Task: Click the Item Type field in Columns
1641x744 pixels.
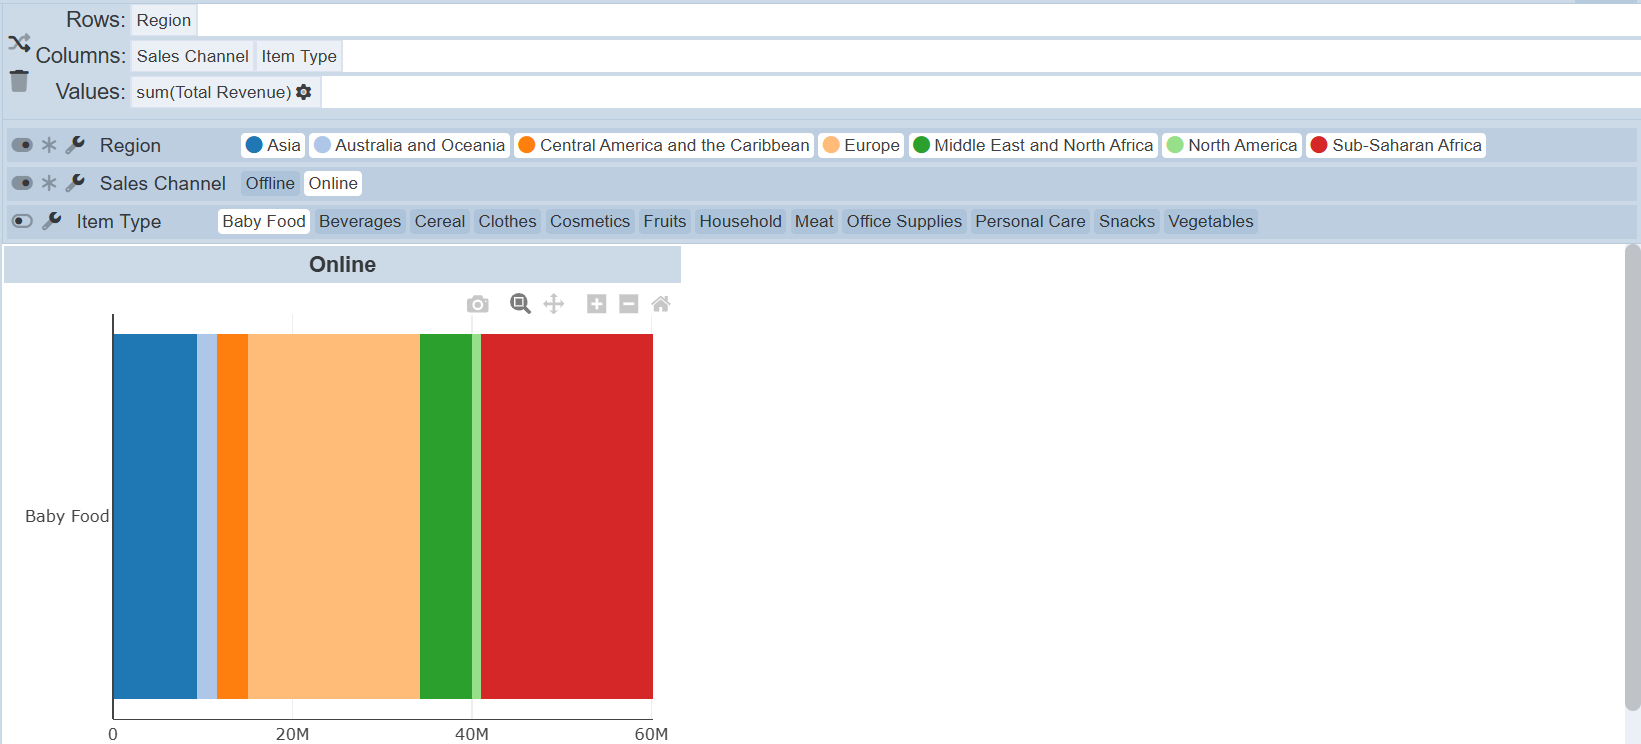Action: point(299,56)
